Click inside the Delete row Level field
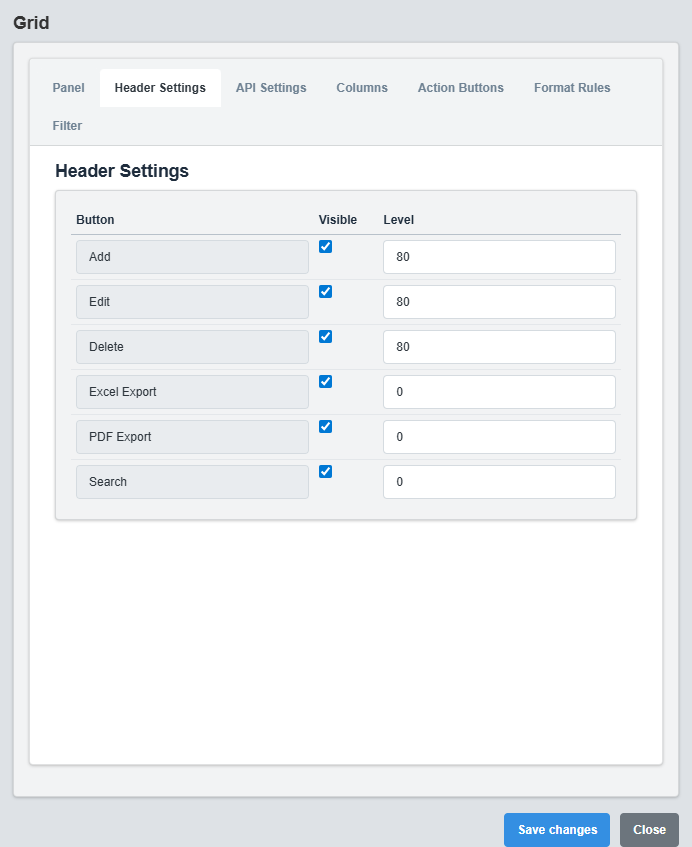Viewport: 692px width, 847px height. pyautogui.click(x=498, y=347)
